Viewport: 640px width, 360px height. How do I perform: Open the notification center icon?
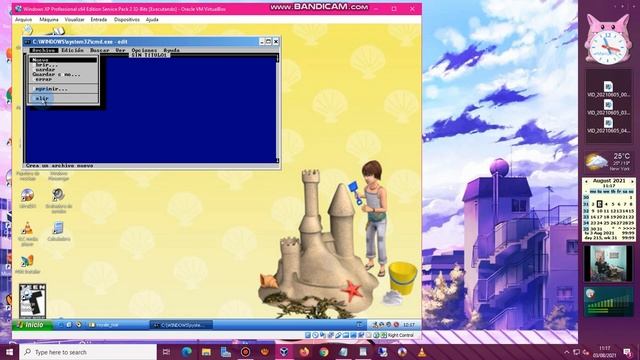[627, 352]
